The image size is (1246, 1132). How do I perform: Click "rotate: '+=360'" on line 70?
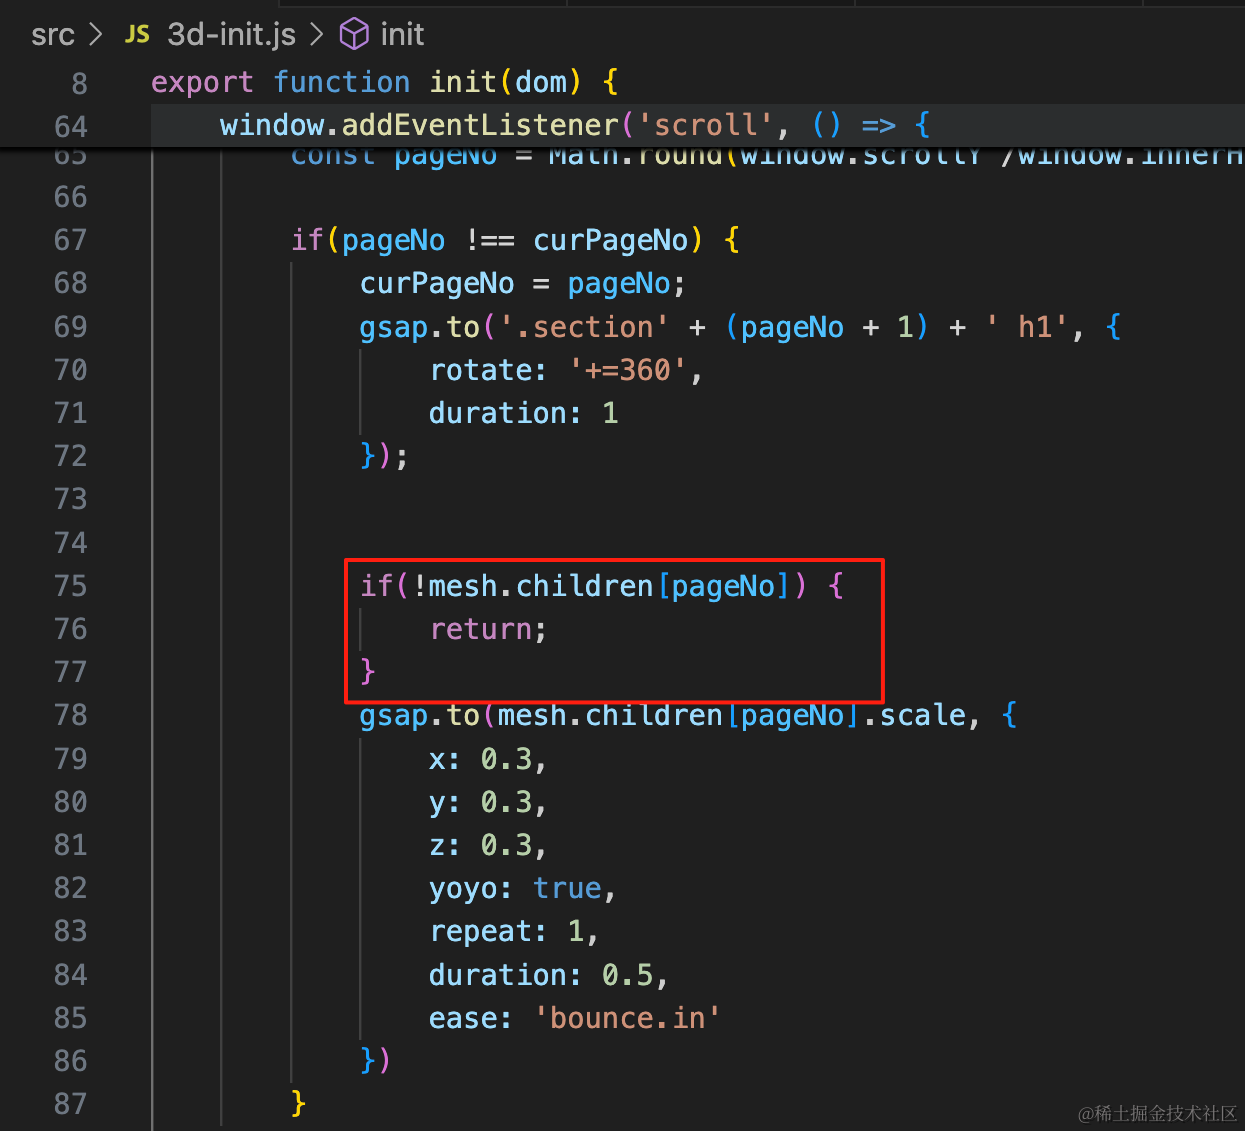coord(566,370)
